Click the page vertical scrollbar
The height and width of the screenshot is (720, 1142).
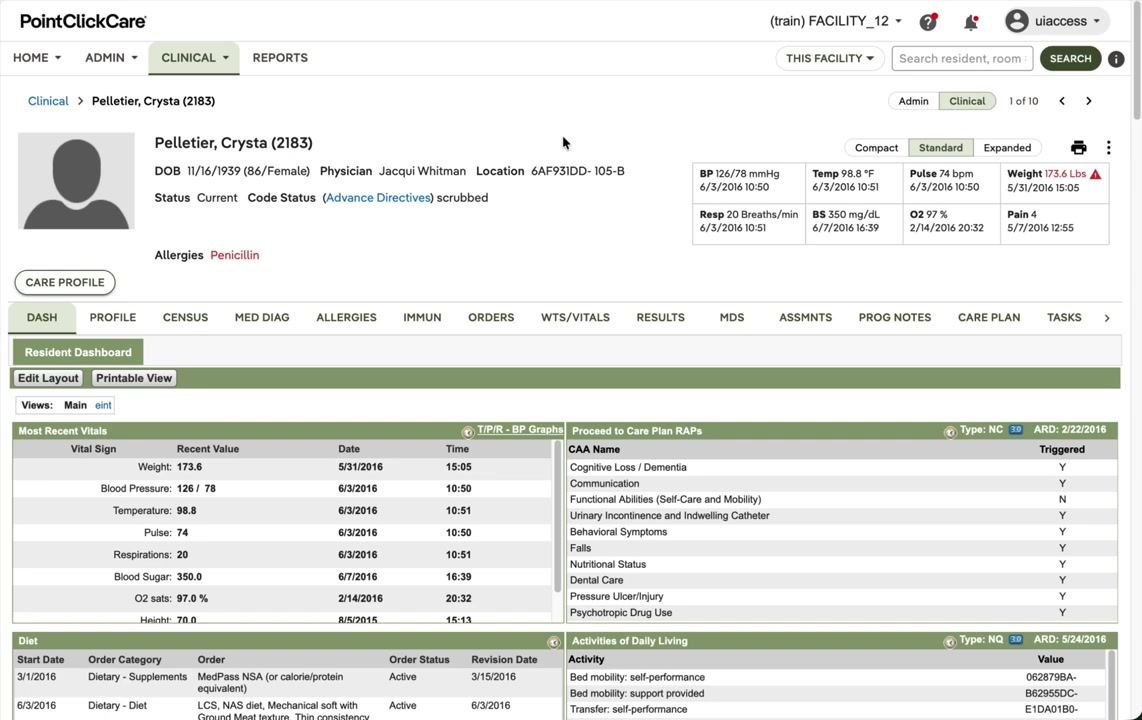pyautogui.click(x=1137, y=62)
